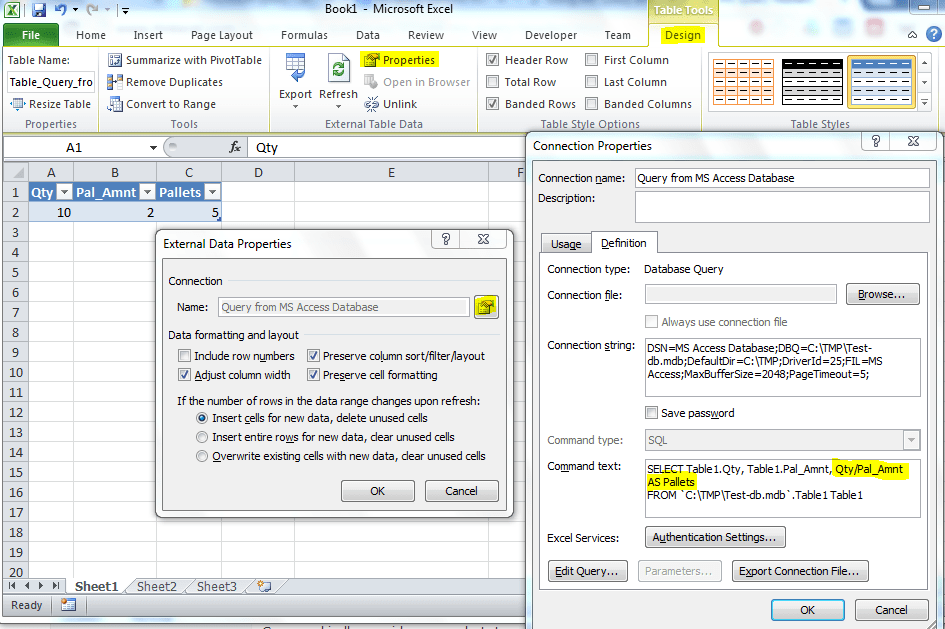This screenshot has height=629, width=945.
Task: Select the blue table style thumbnail
Action: click(881, 82)
